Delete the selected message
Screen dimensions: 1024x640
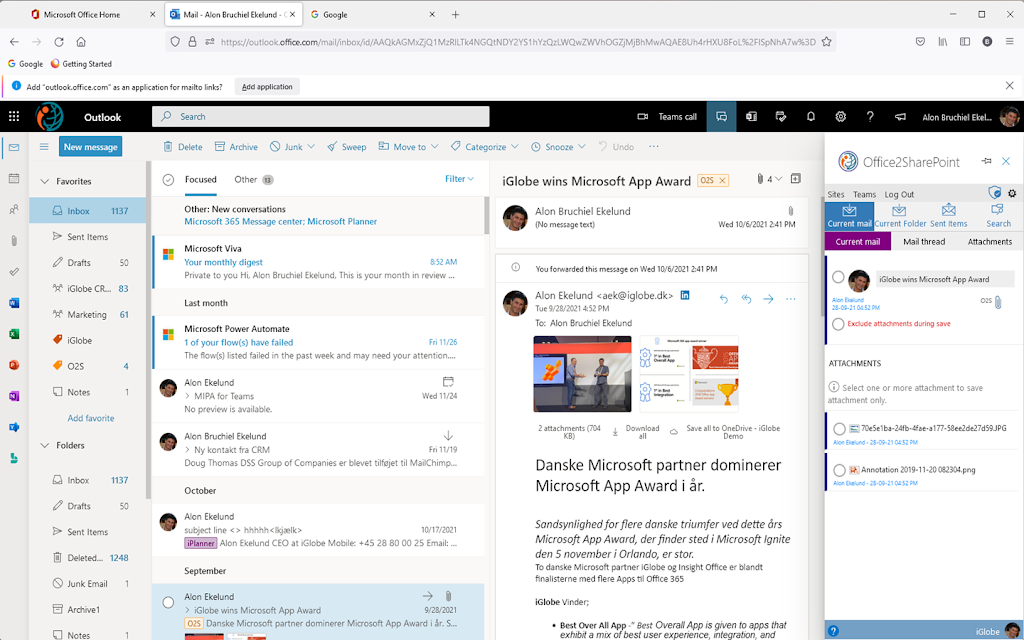point(183,147)
